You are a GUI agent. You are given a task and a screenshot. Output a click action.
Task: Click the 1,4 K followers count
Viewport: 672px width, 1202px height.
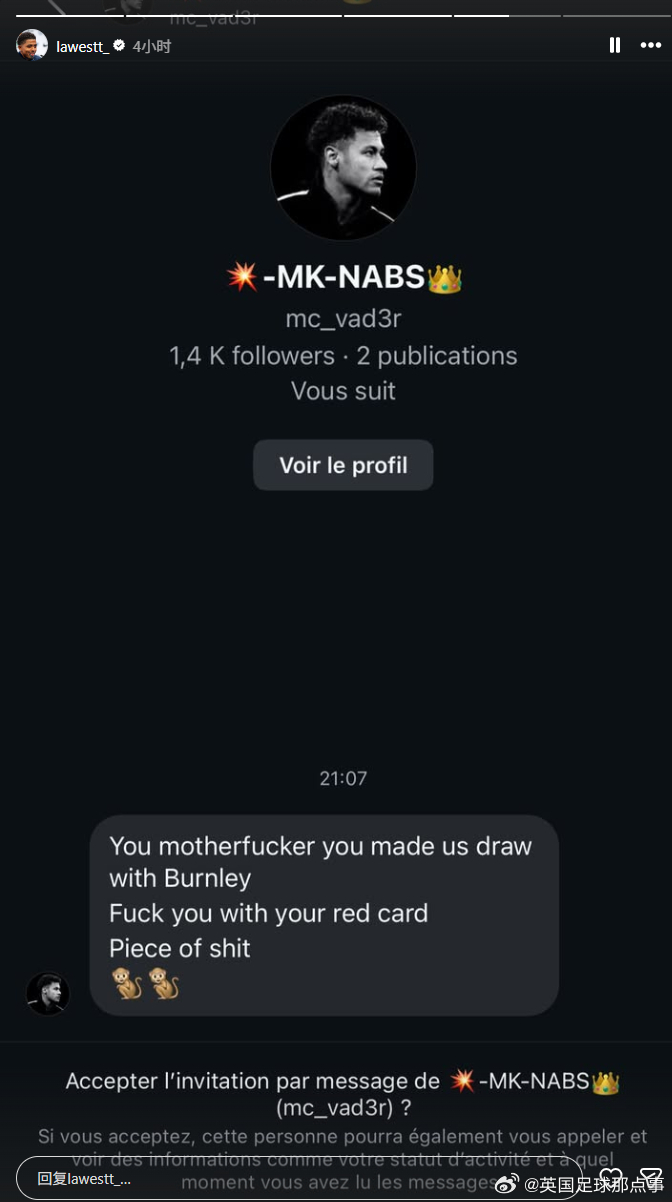pos(252,356)
